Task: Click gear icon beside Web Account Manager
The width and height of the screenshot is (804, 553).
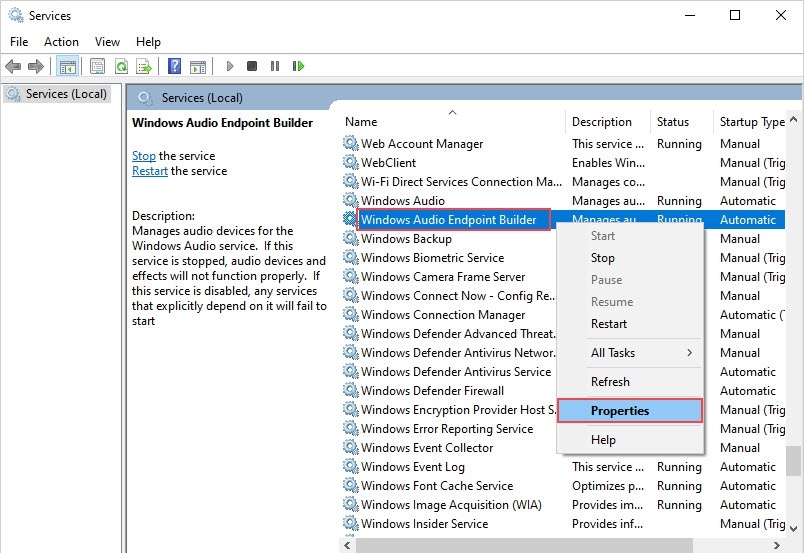Action: click(x=351, y=143)
